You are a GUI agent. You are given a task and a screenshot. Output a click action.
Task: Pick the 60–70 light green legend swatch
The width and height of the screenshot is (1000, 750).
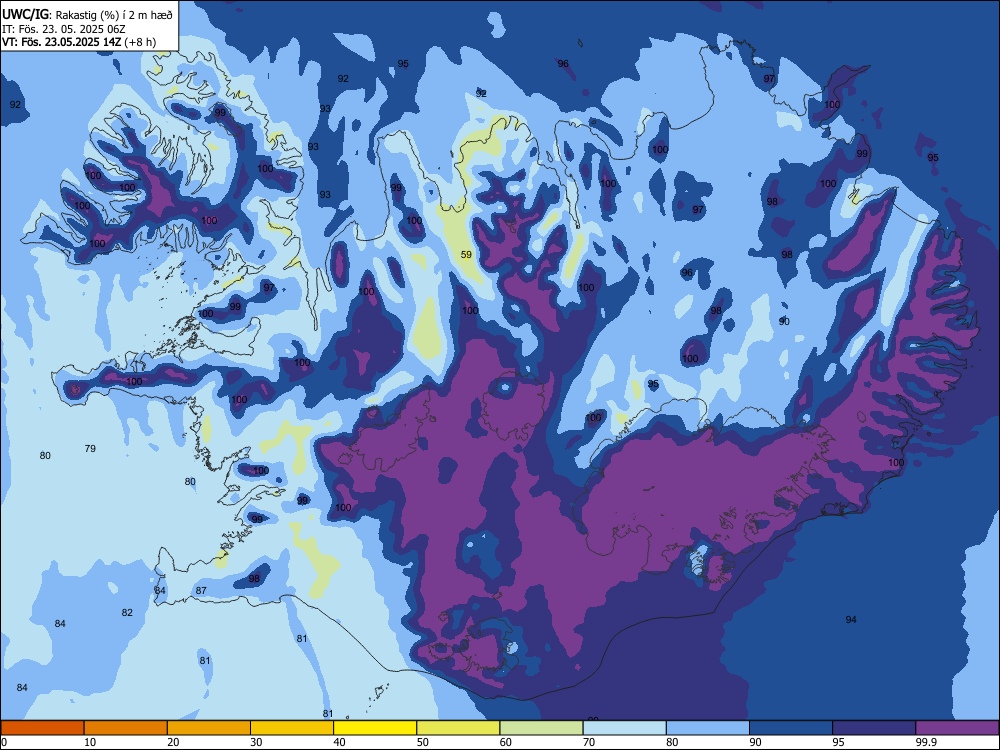[541, 728]
